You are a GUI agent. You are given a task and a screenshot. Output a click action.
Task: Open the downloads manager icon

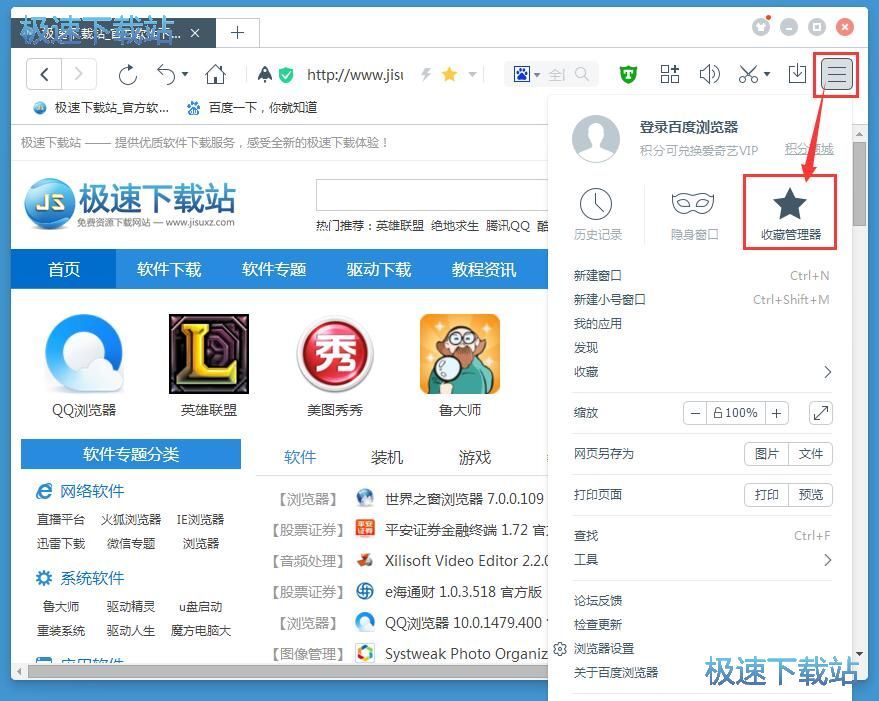797,74
